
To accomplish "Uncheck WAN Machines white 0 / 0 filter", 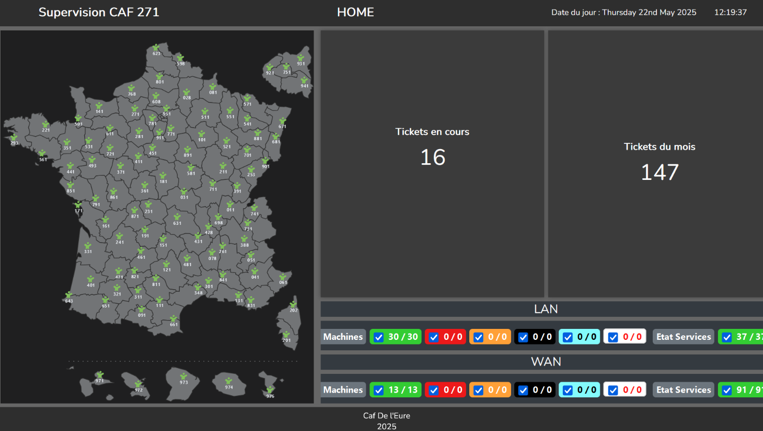I will (x=613, y=390).
